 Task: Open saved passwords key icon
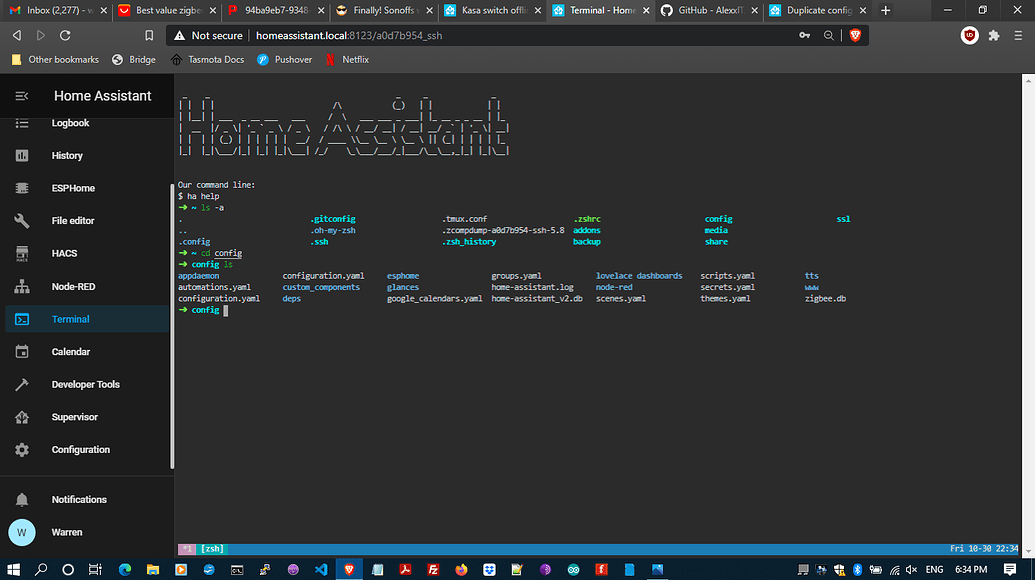[805, 36]
